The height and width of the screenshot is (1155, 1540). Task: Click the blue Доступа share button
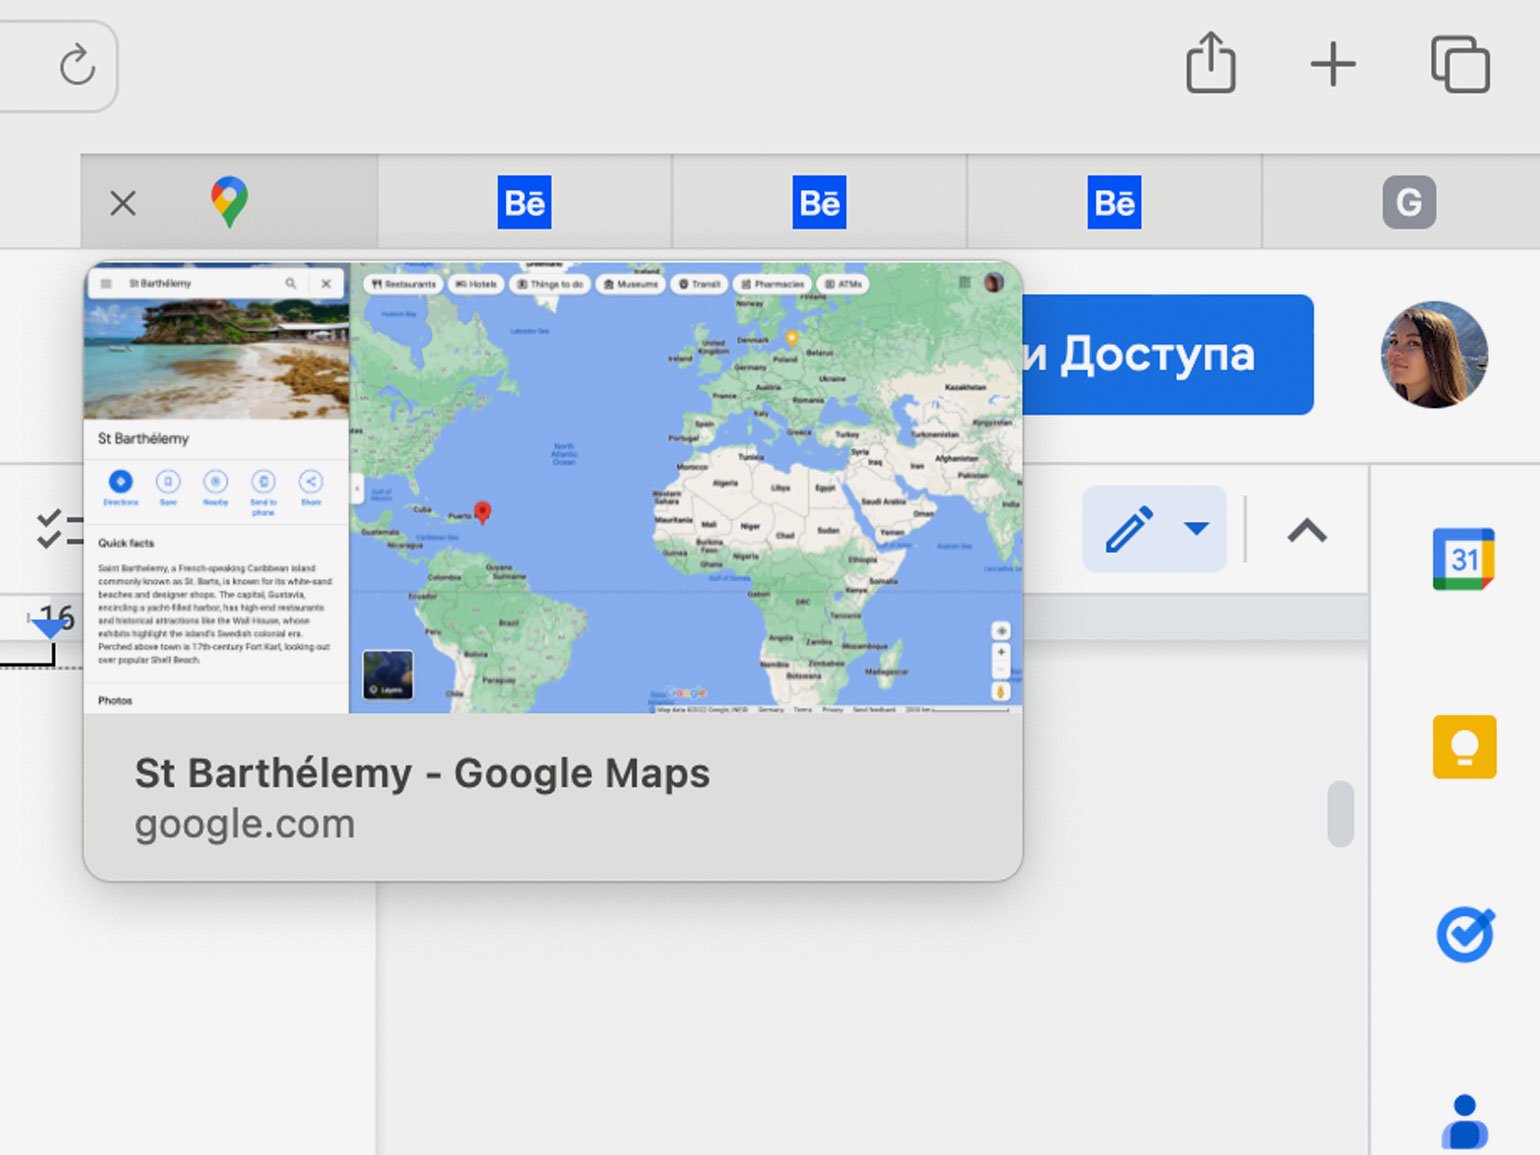point(1168,354)
